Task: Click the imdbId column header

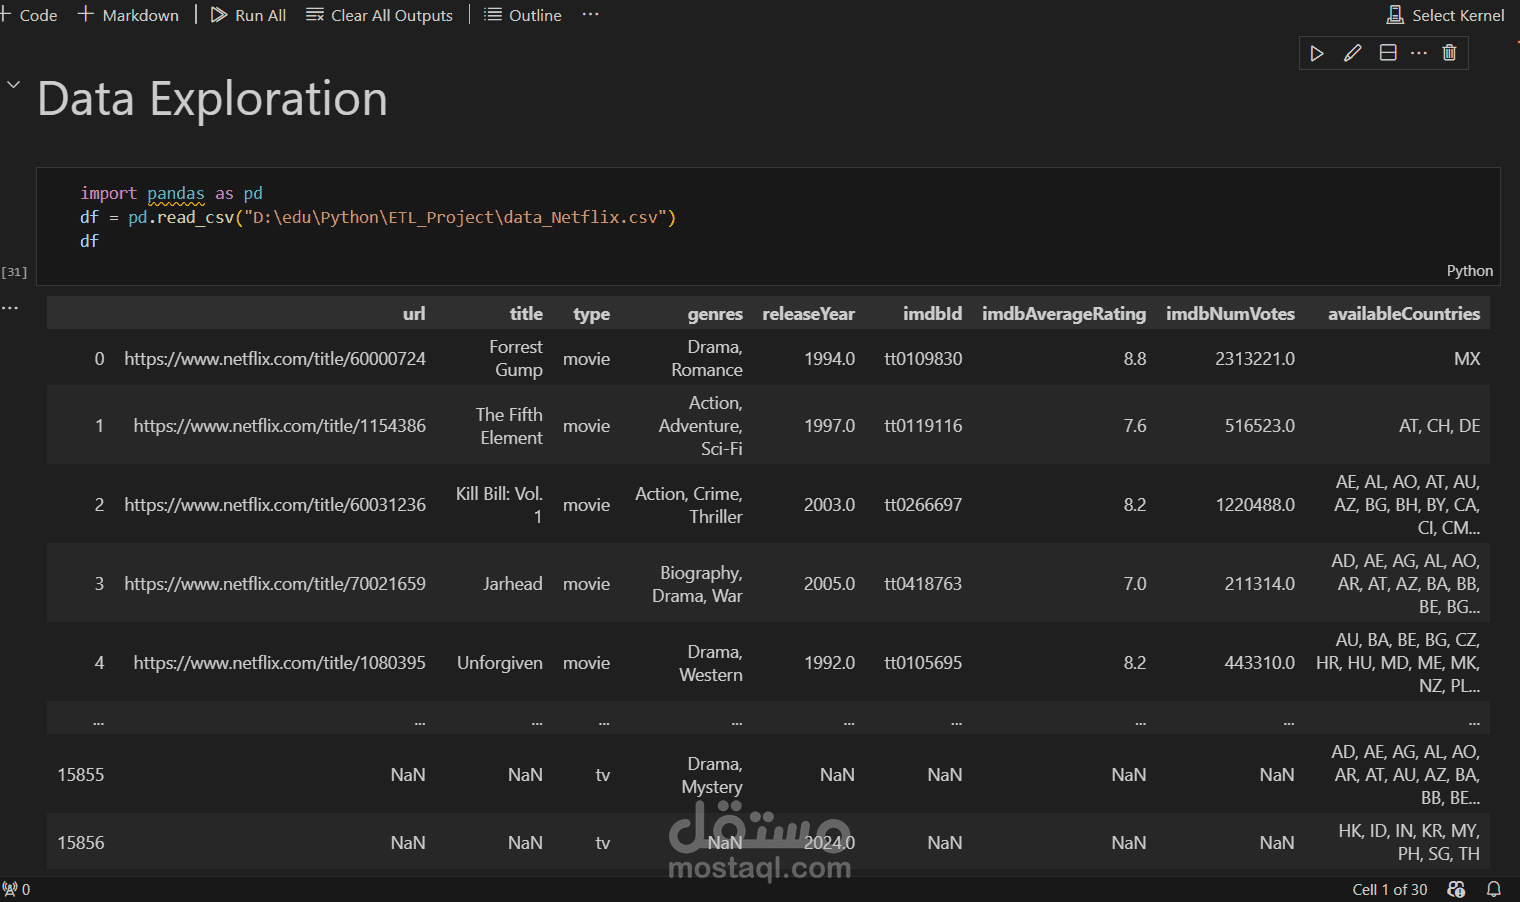Action: pyautogui.click(x=932, y=314)
